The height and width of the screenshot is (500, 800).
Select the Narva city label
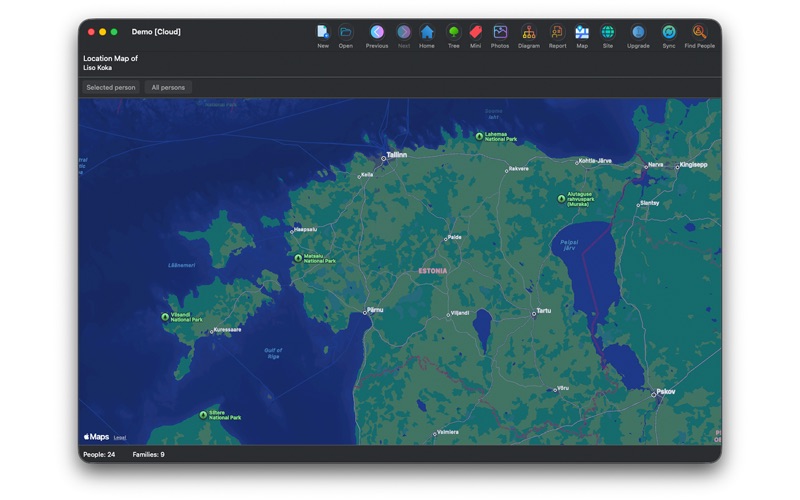point(656,164)
